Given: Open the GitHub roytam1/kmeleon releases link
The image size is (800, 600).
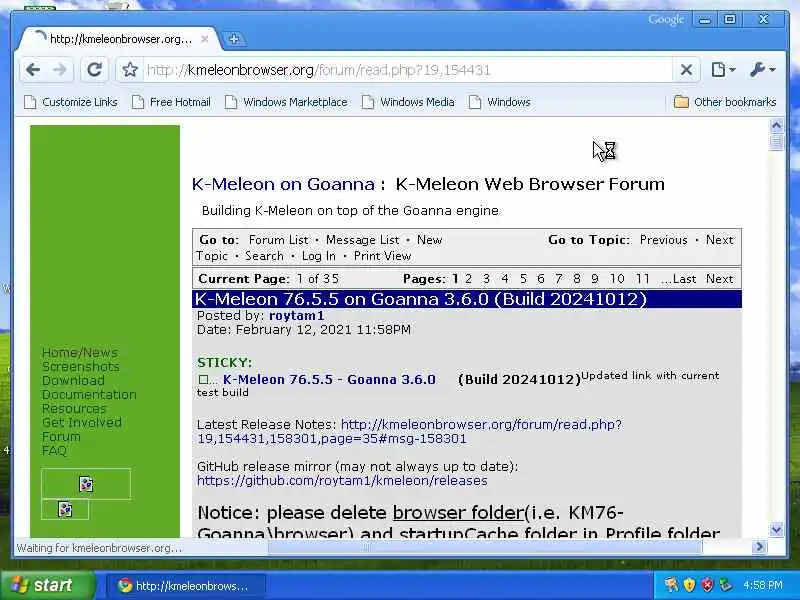Looking at the screenshot, I should coord(342,481).
